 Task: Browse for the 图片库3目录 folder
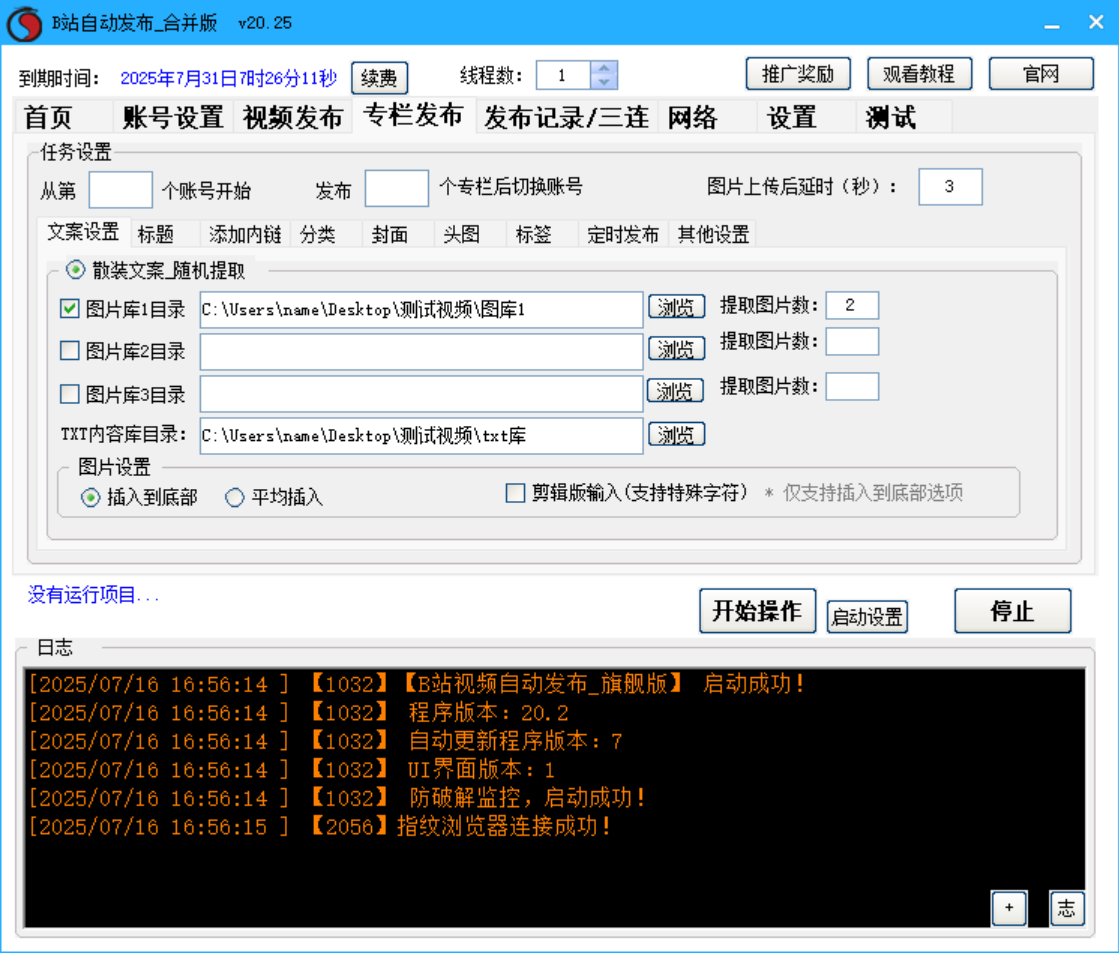pos(675,391)
